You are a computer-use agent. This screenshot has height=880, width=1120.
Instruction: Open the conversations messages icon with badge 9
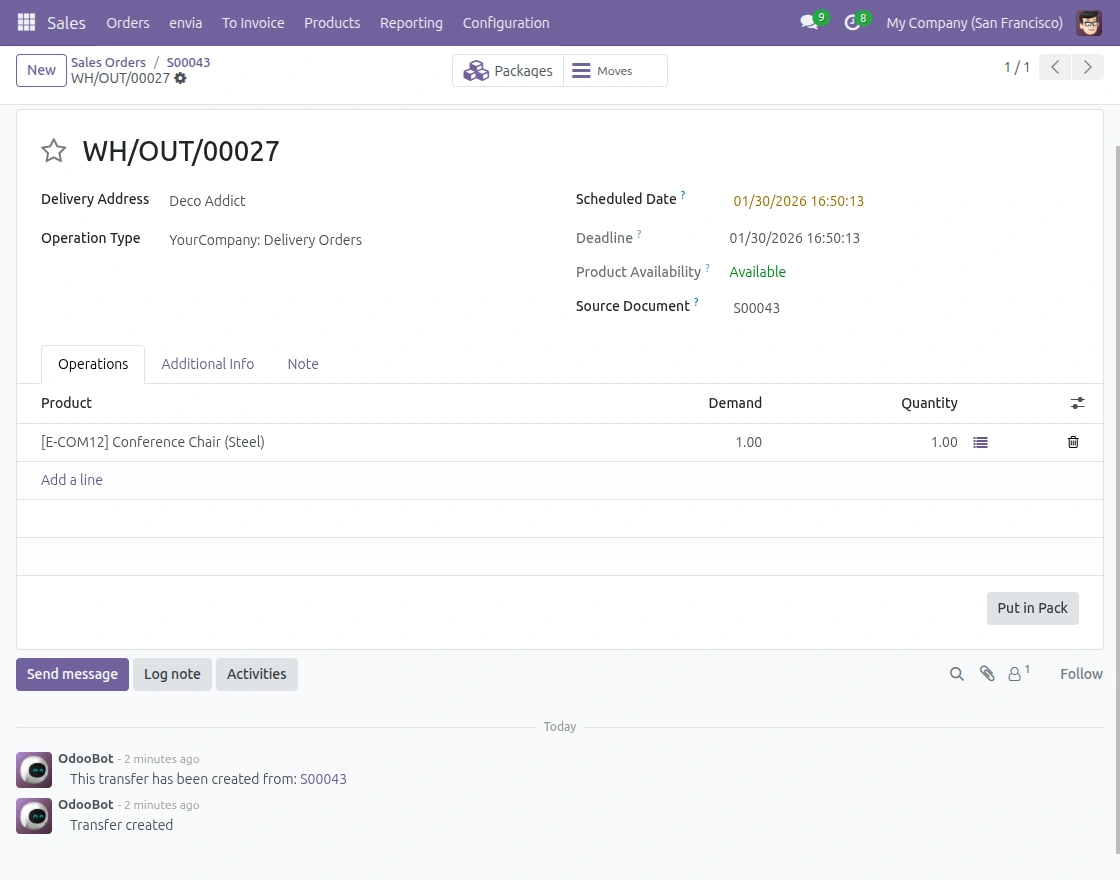click(x=809, y=23)
